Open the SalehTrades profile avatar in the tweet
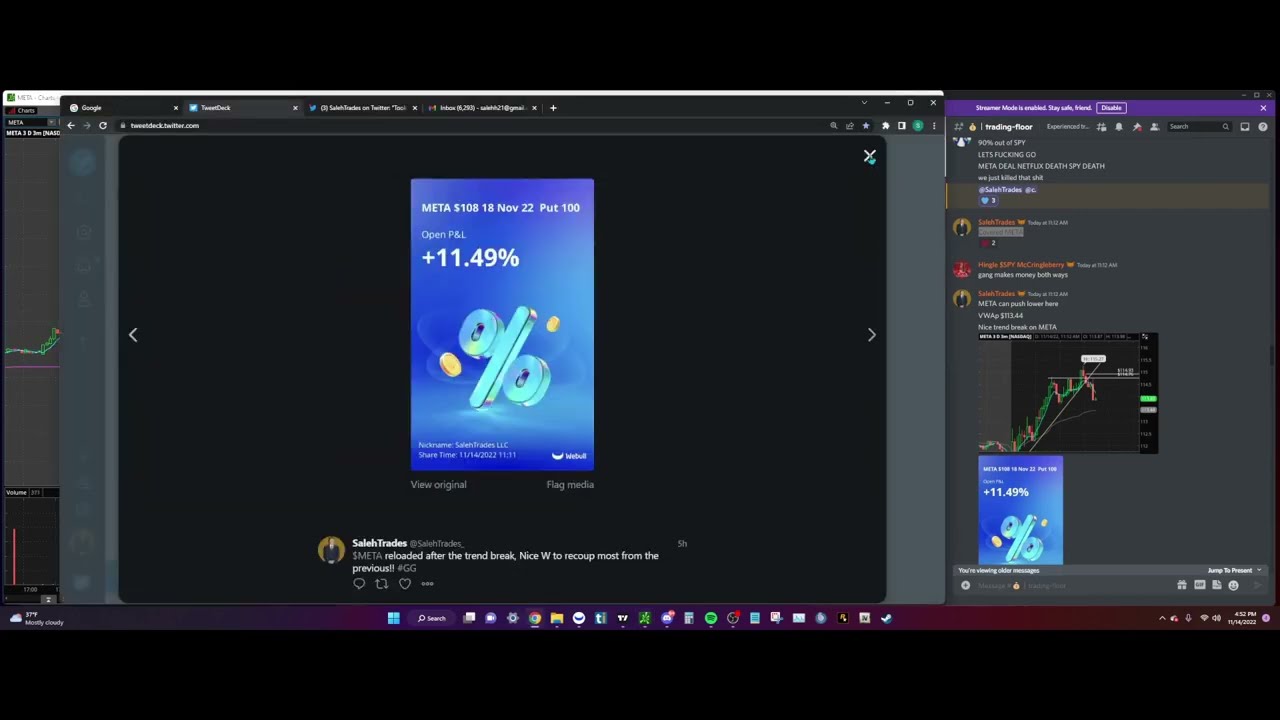 click(331, 550)
